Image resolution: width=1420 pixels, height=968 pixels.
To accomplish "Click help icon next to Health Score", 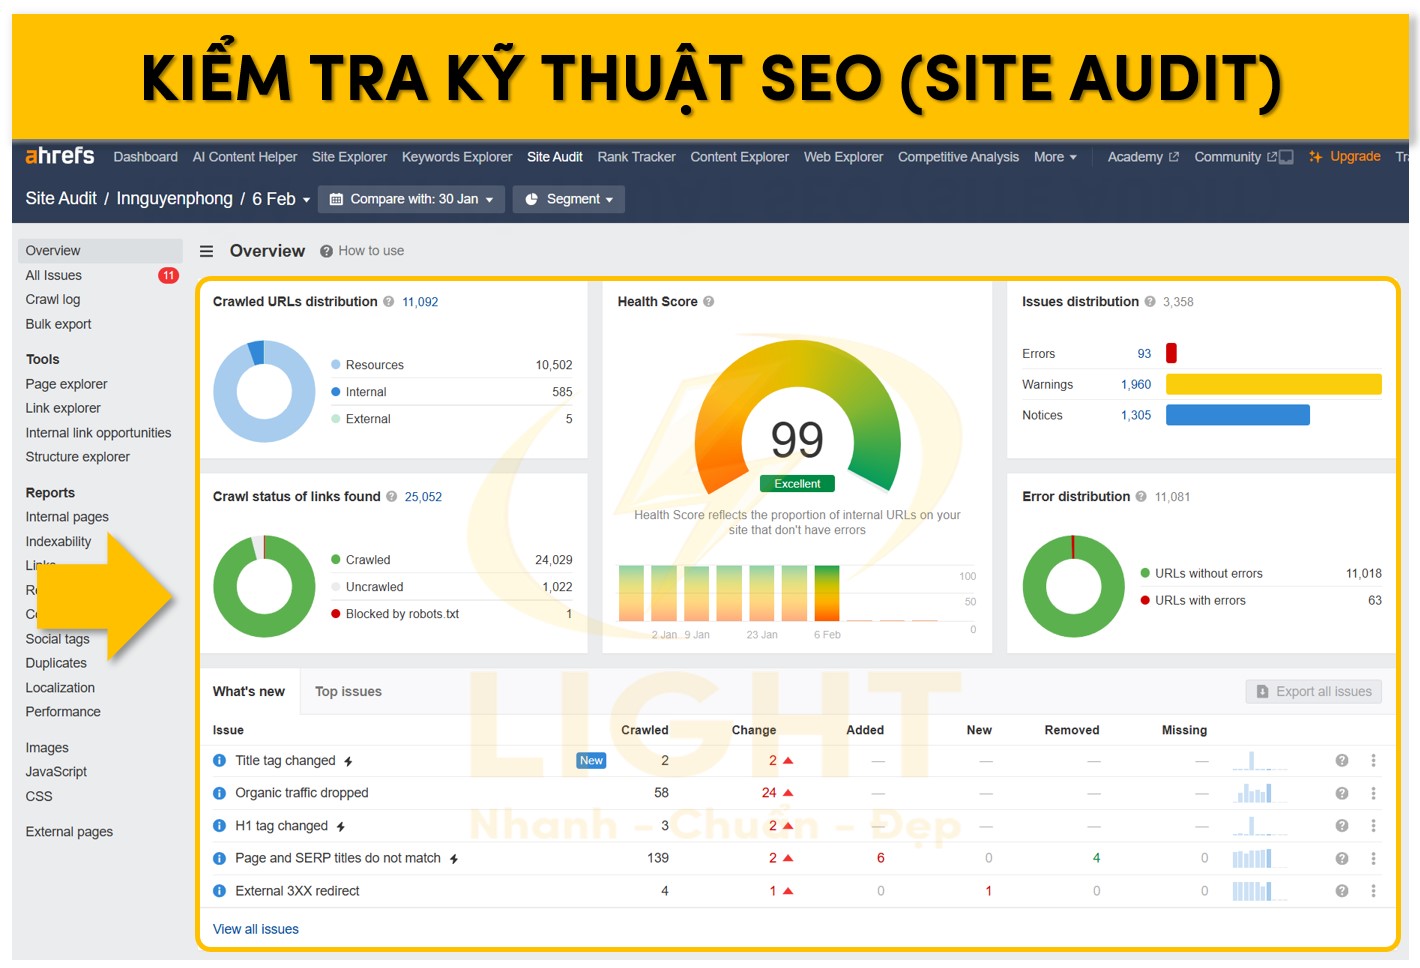I will click(708, 301).
